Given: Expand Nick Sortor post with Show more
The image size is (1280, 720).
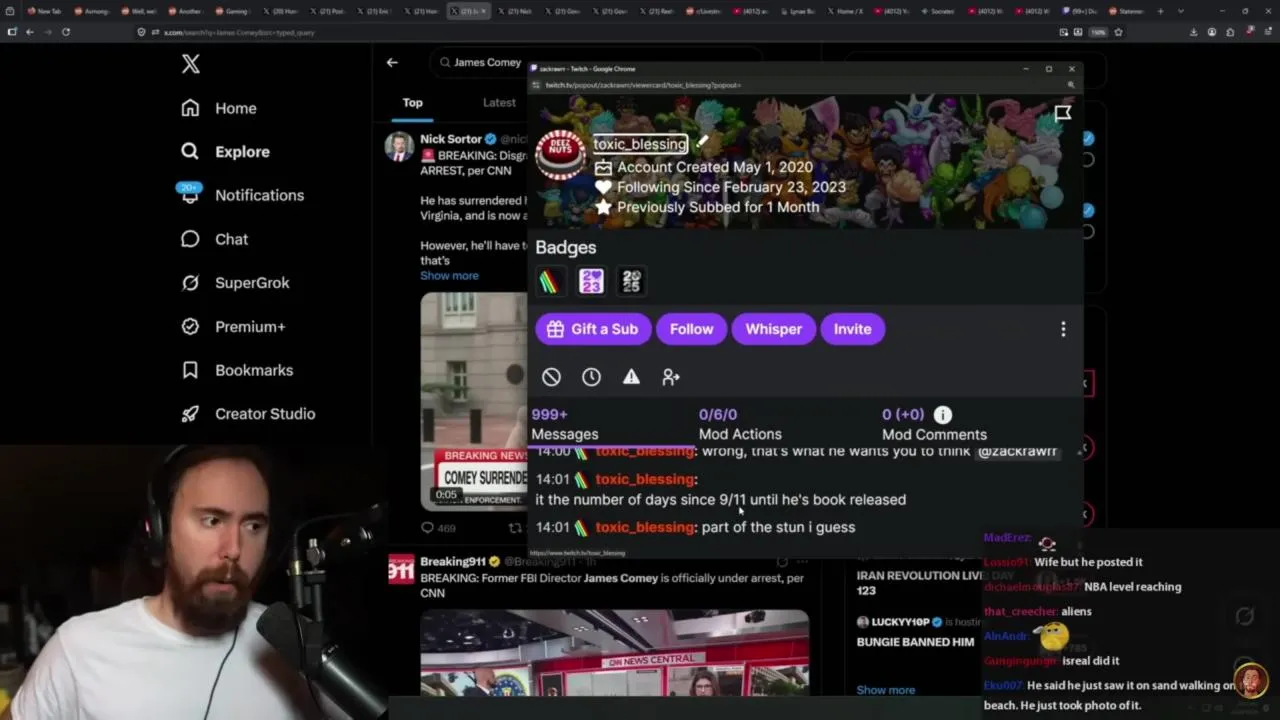Looking at the screenshot, I should click(x=449, y=276).
